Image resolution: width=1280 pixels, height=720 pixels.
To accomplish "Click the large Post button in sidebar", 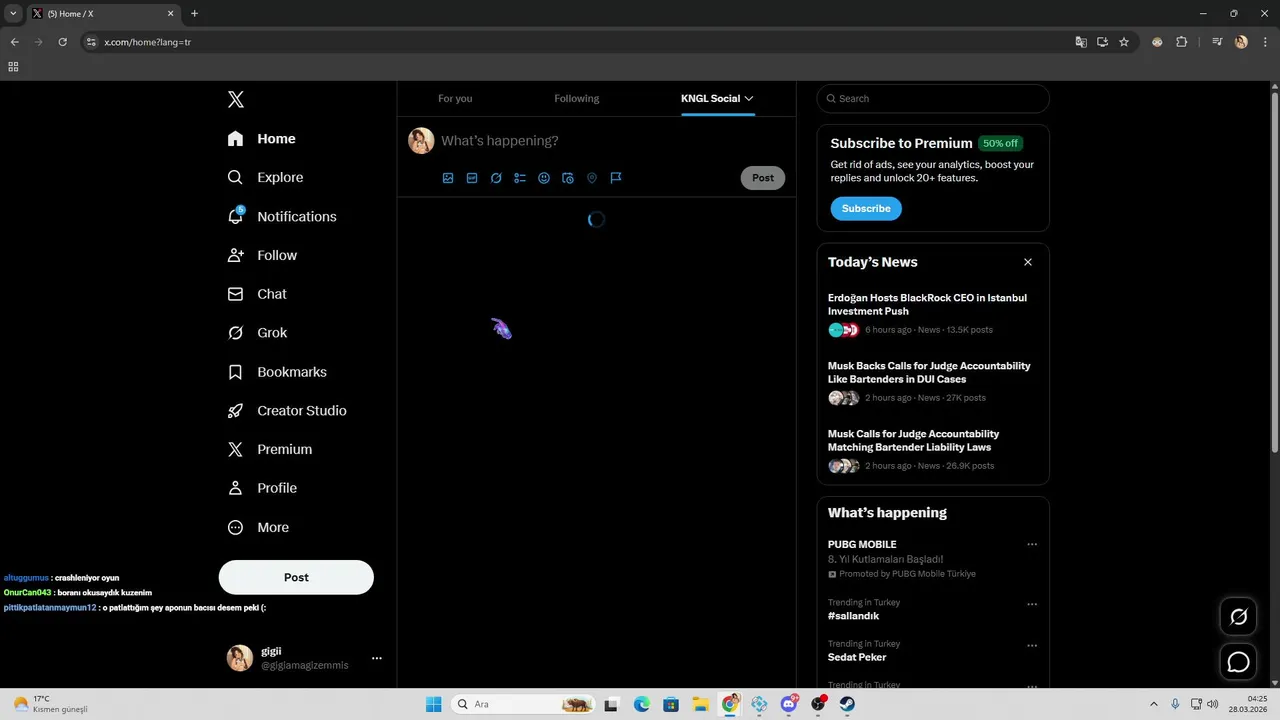I will [x=296, y=577].
